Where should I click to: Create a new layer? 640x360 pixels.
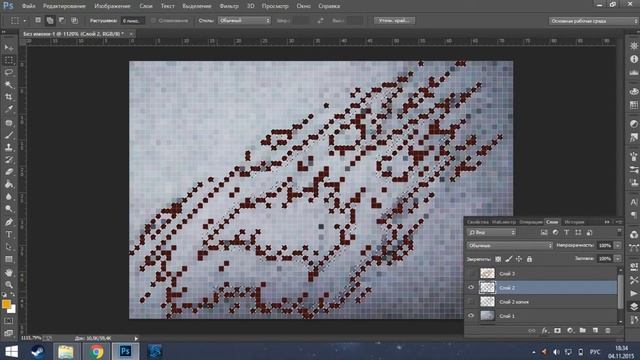[595, 331]
